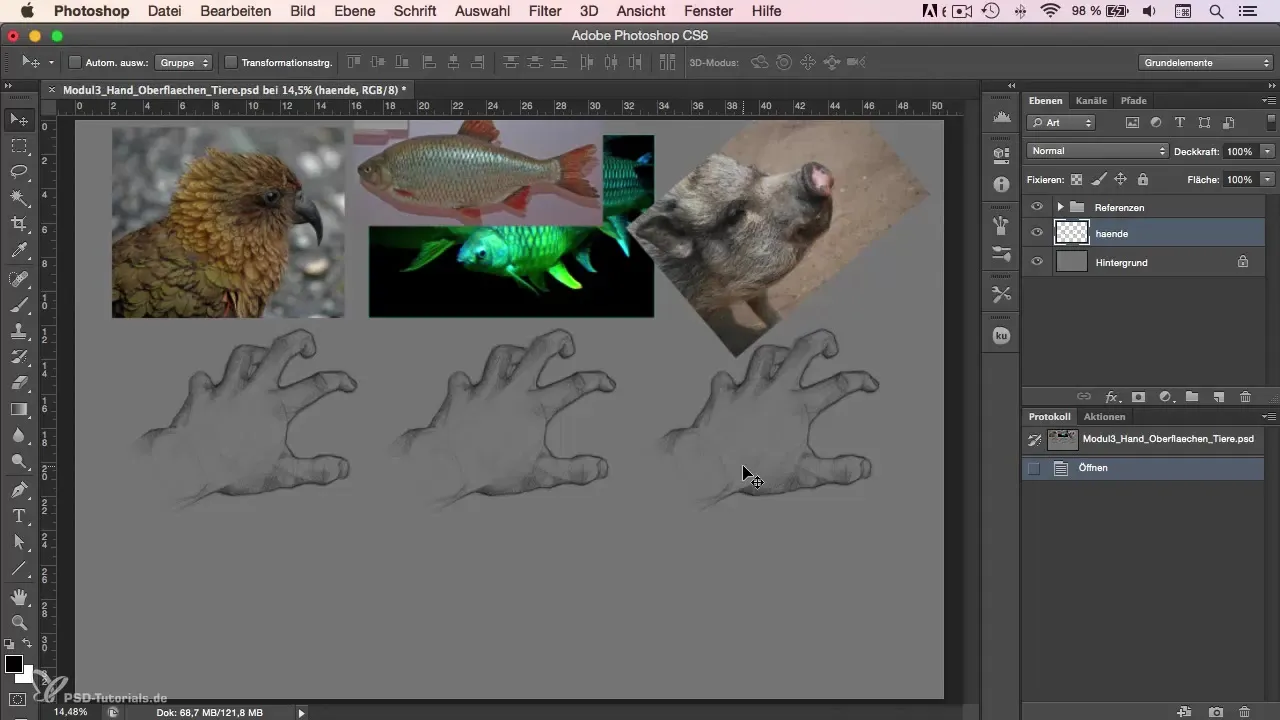This screenshot has width=1280, height=720.
Task: Click the foreground color swatch
Action: click(14, 664)
